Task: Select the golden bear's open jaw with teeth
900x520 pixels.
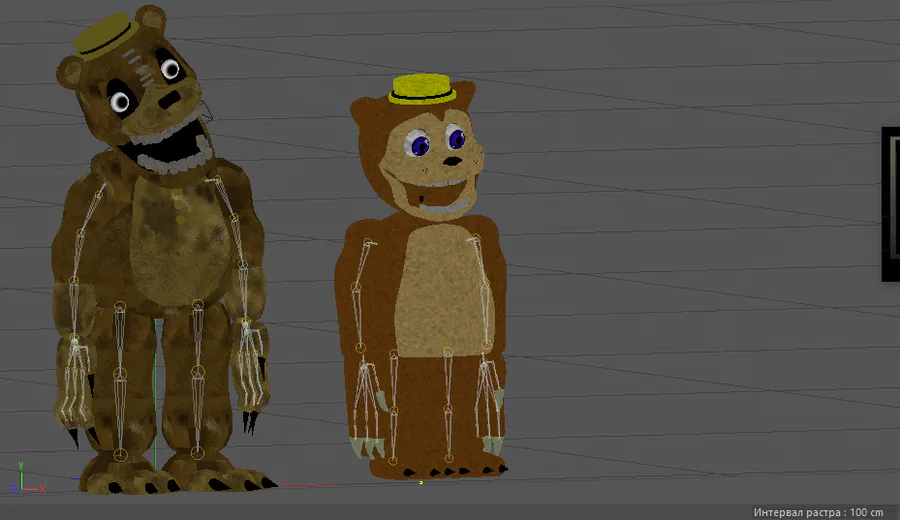Action: (x=166, y=148)
